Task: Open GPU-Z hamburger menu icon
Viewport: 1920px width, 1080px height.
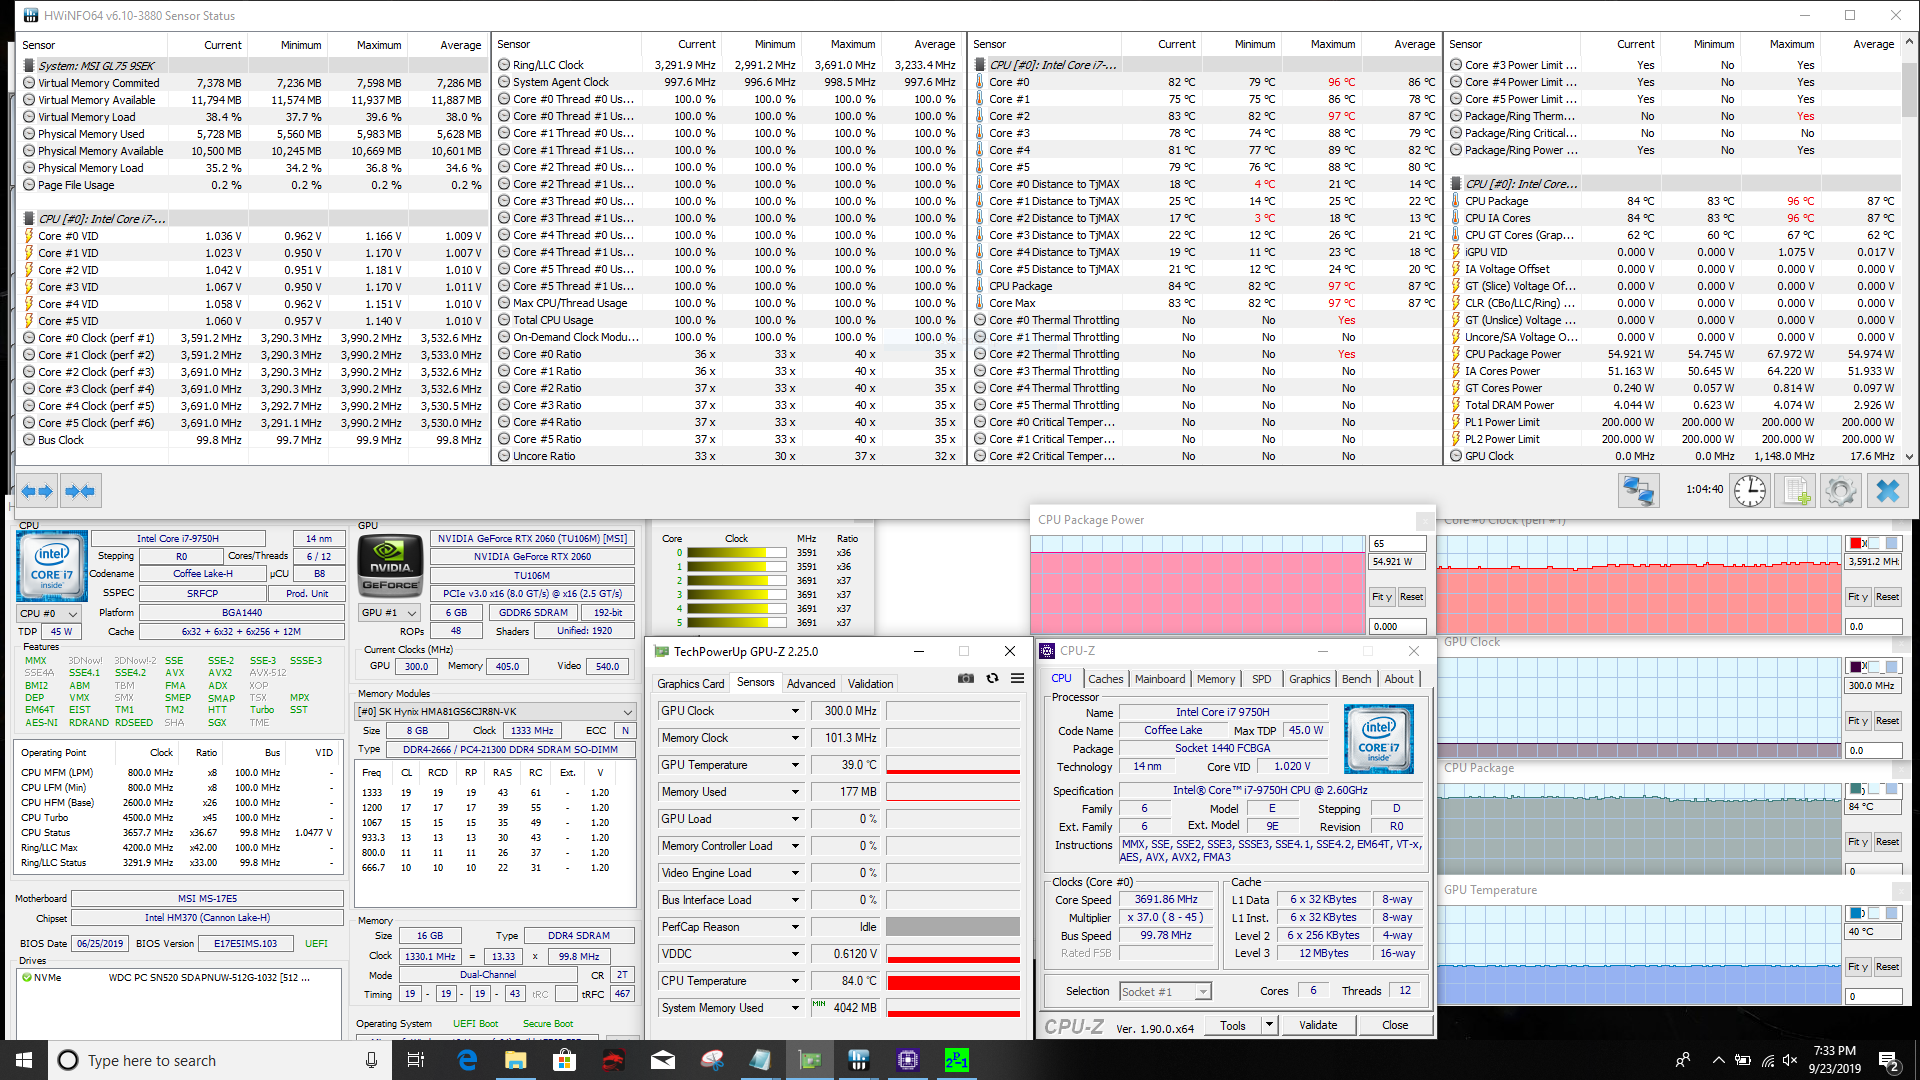Action: (1017, 678)
